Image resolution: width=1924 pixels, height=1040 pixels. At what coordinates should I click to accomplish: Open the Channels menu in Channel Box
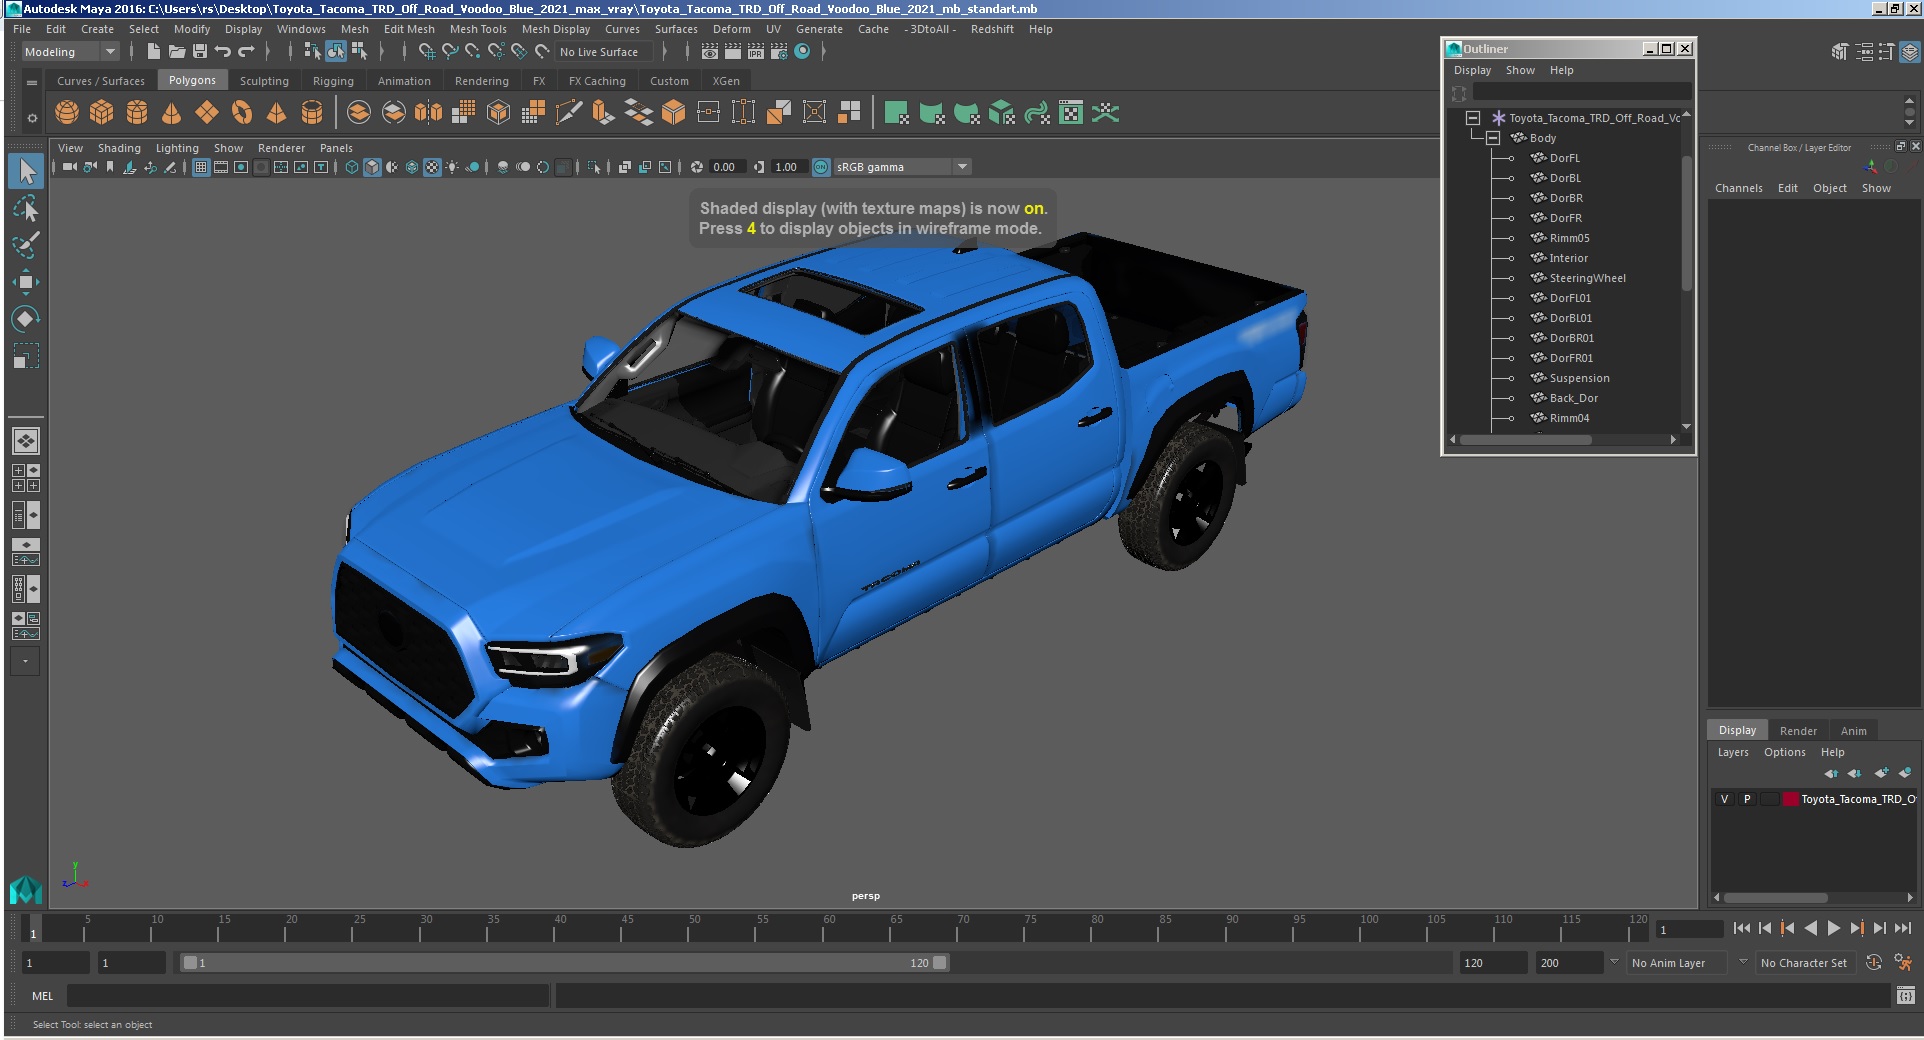[1738, 188]
